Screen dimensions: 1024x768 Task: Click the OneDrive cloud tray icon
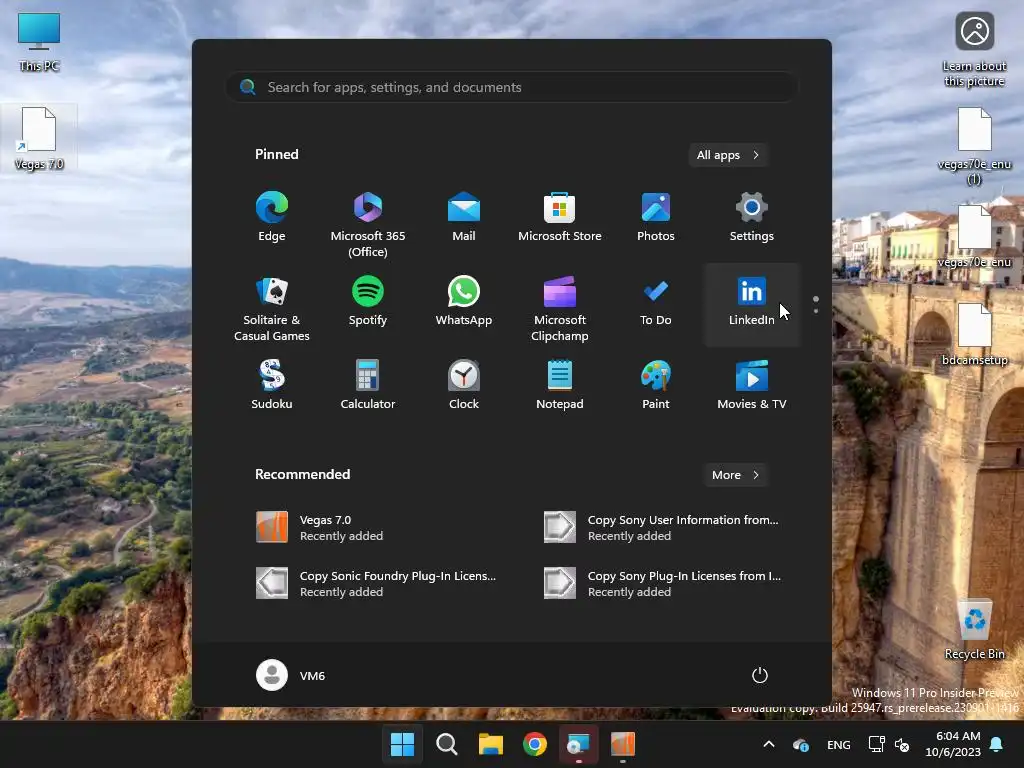pyautogui.click(x=801, y=744)
